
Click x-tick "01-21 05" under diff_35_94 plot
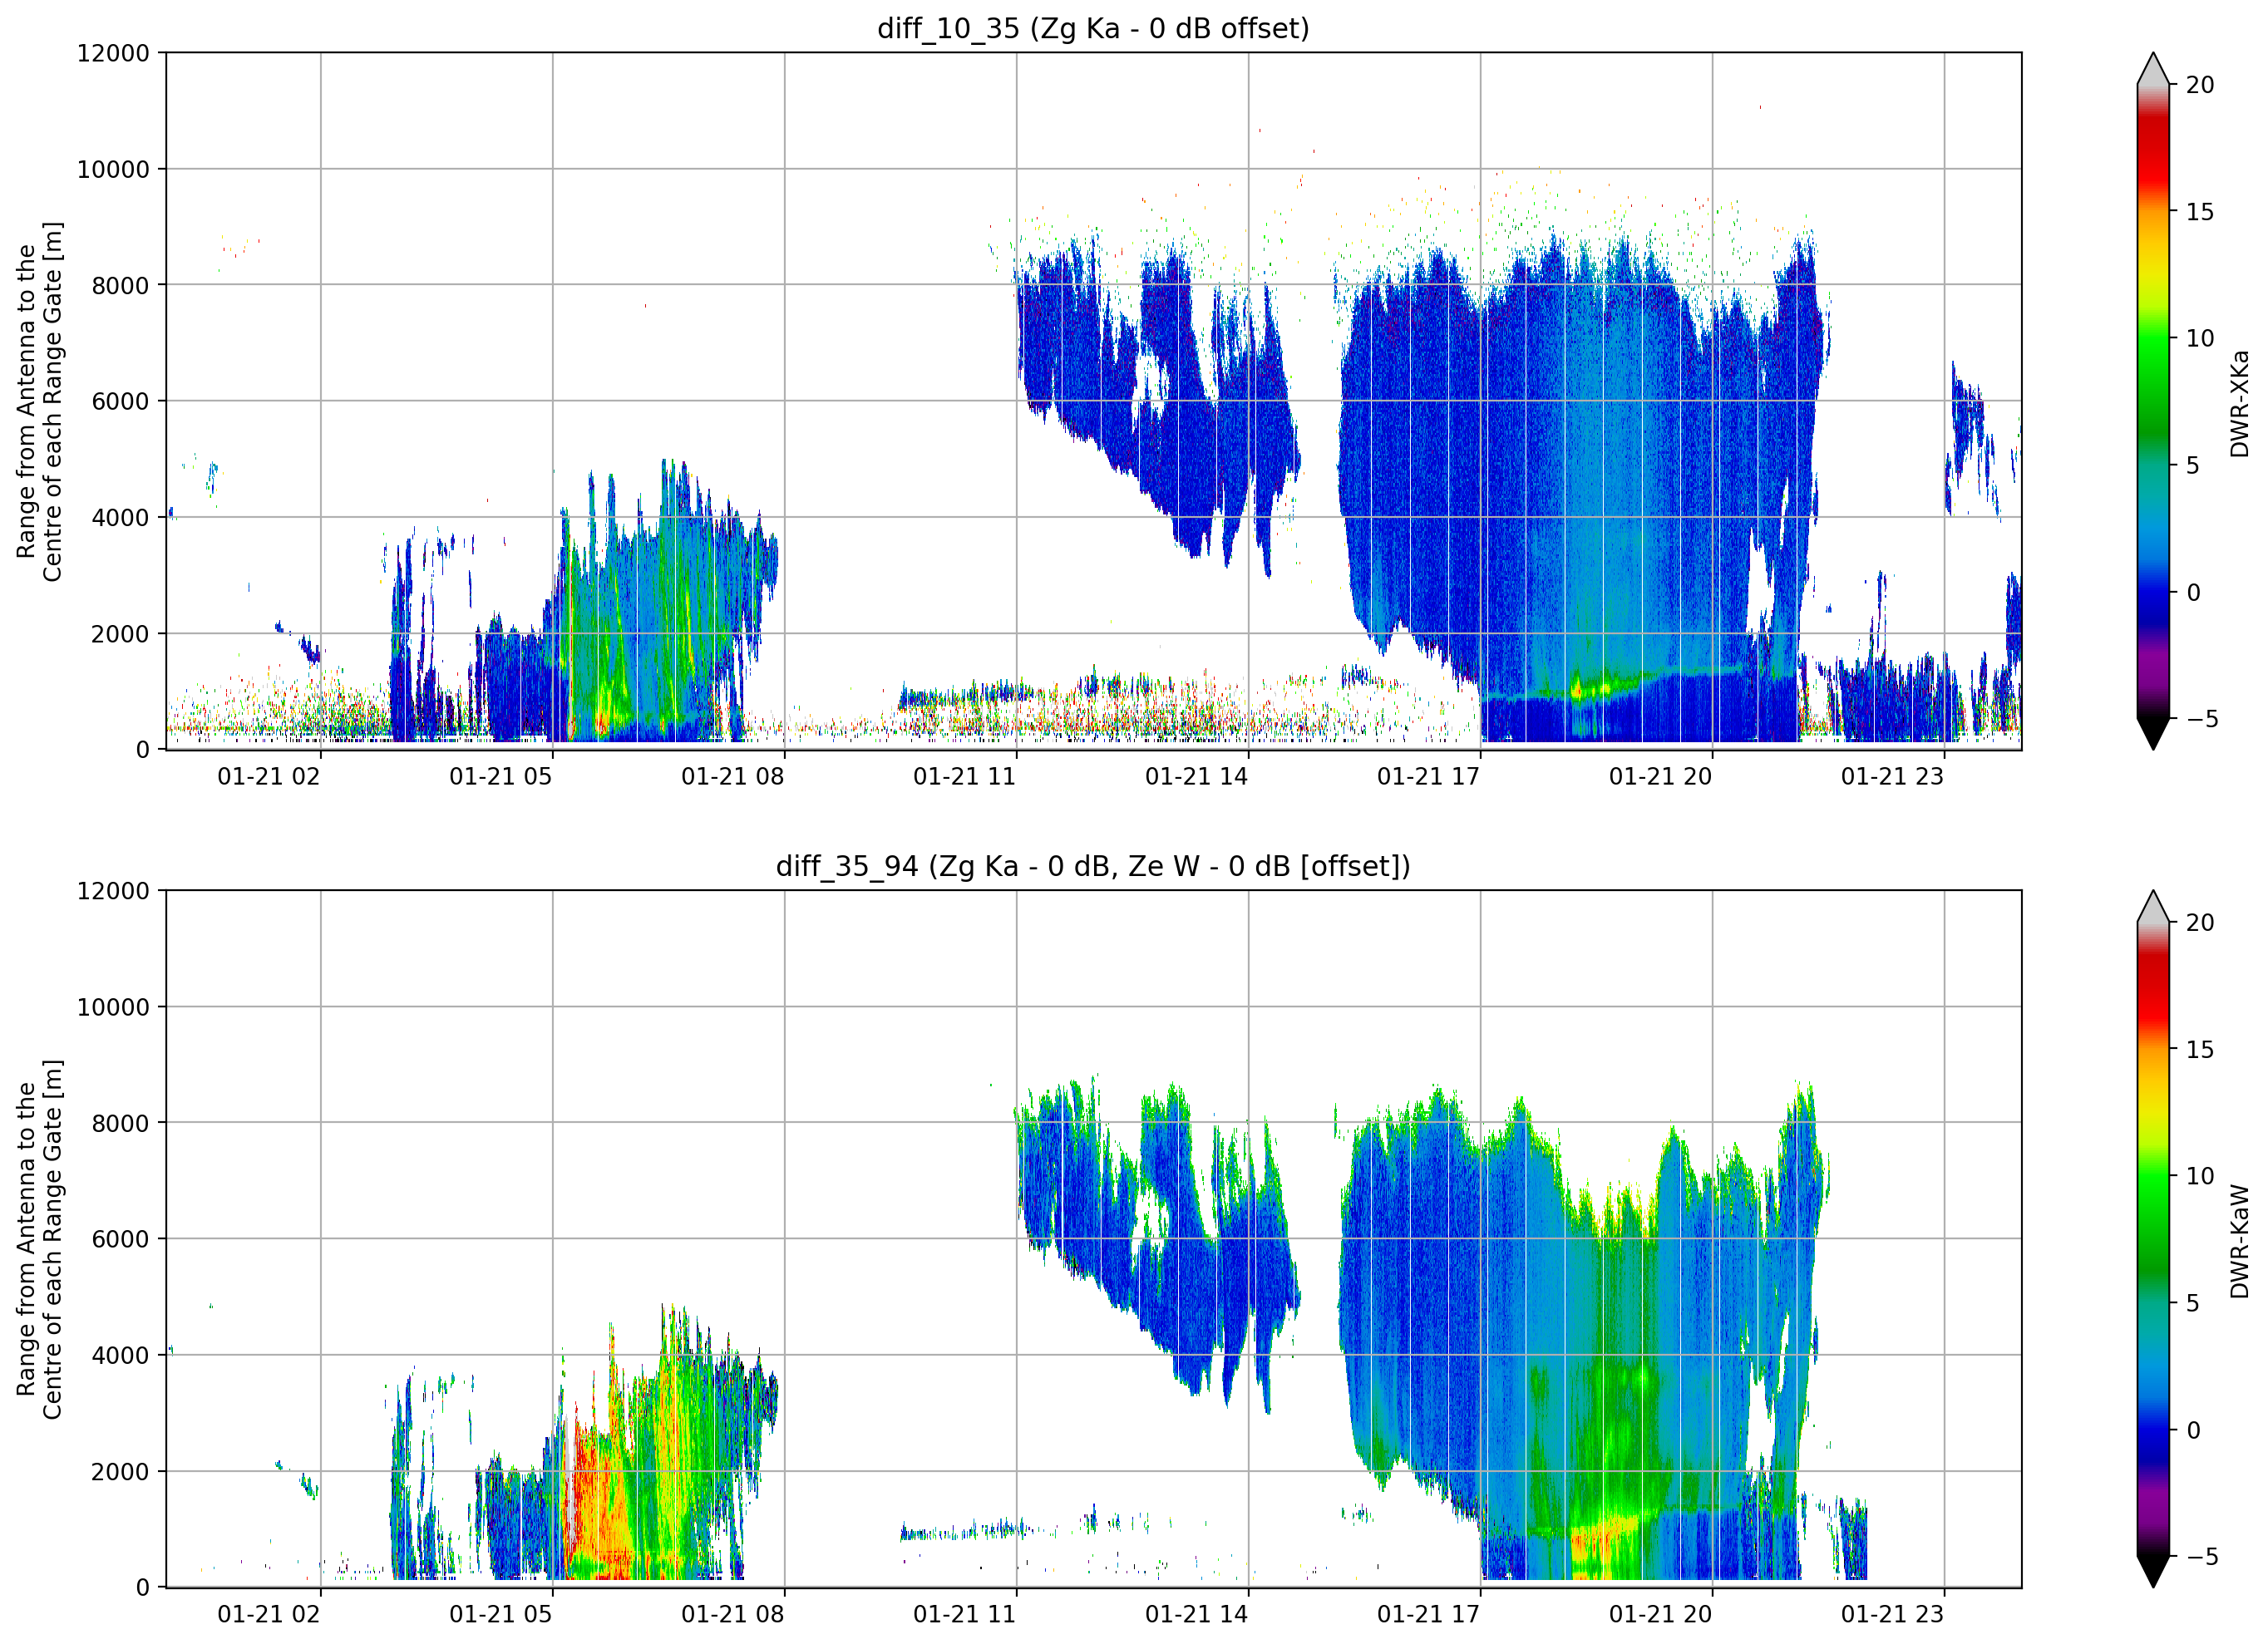click(501, 1614)
